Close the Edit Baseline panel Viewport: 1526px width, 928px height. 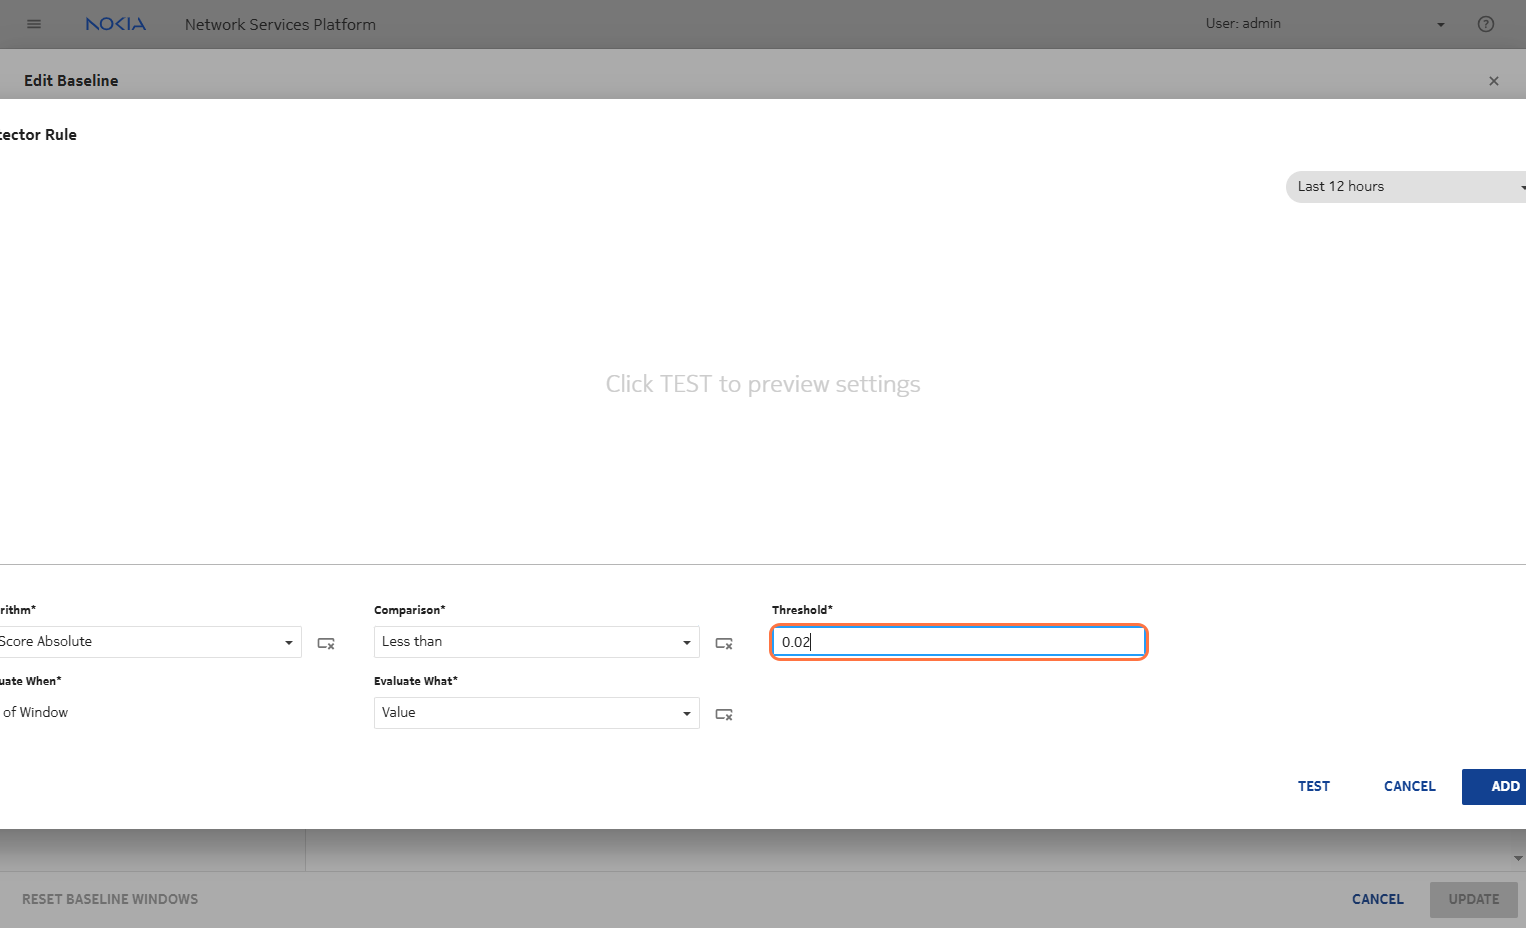pos(1493,81)
